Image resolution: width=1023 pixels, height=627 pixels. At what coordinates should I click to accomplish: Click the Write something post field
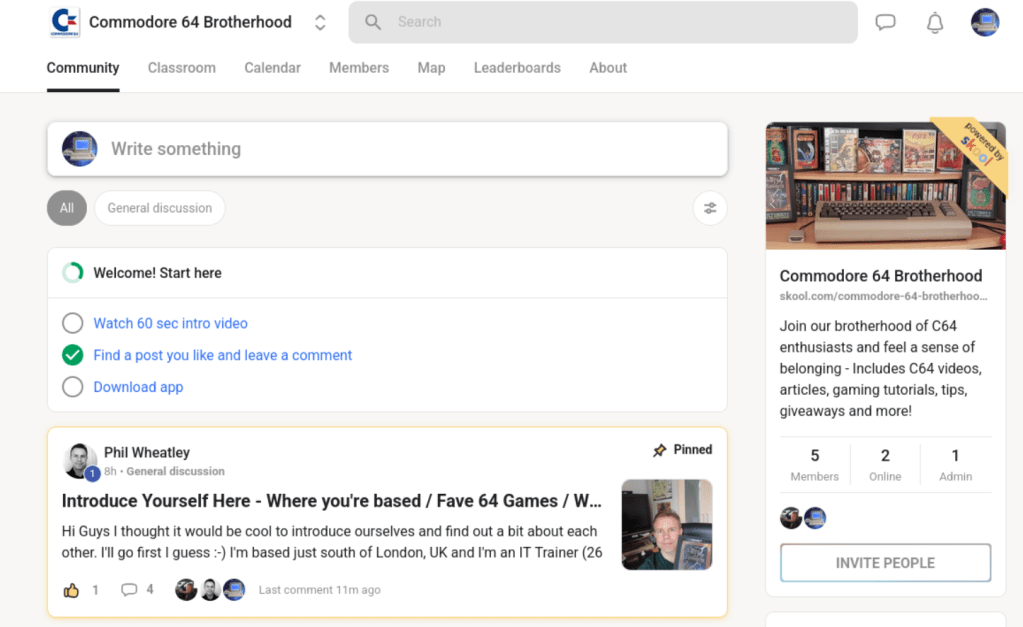[x=387, y=149]
